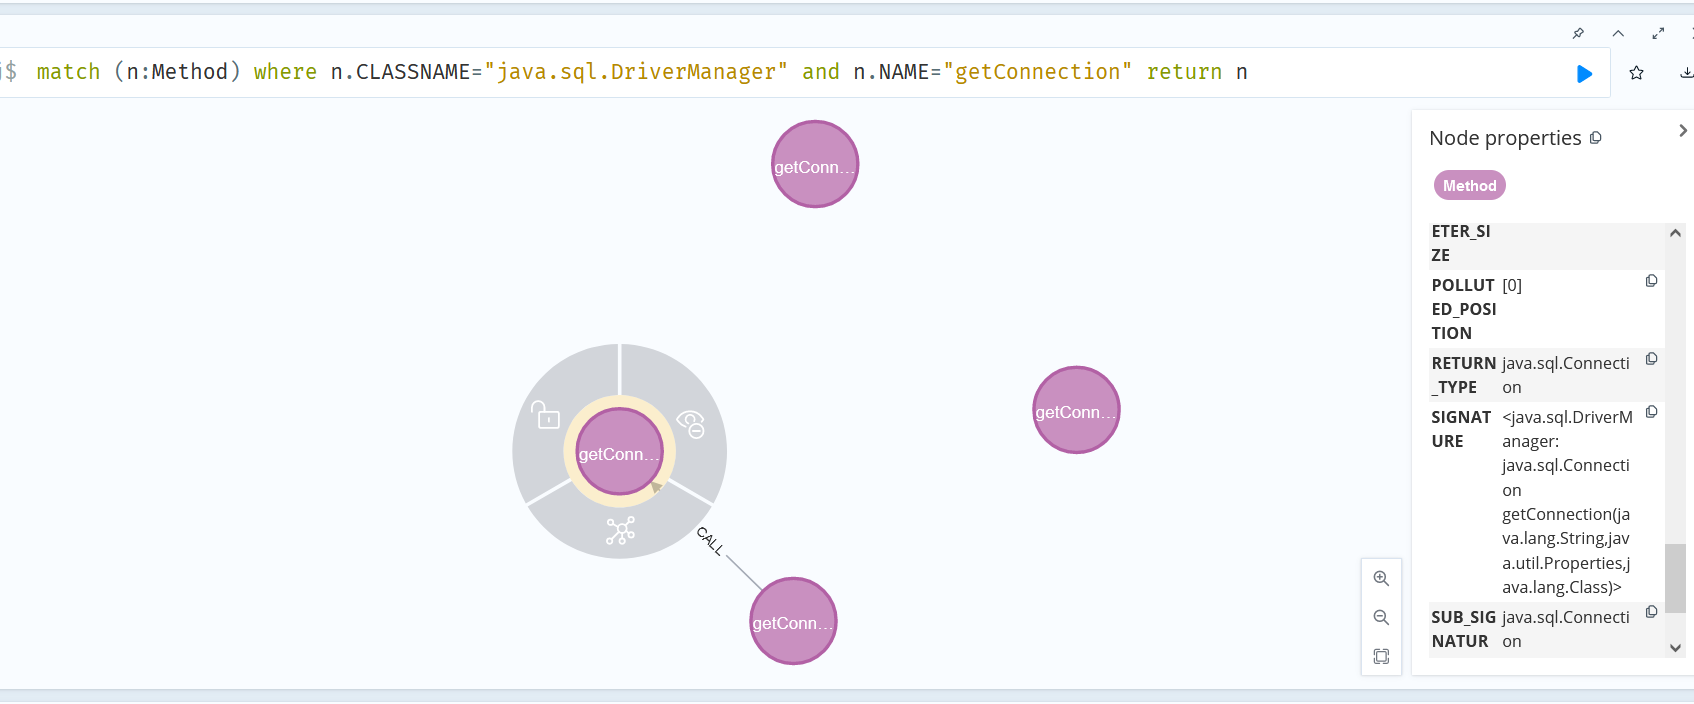Zoom out of the graph
This screenshot has height=704, width=1694.
(x=1381, y=617)
